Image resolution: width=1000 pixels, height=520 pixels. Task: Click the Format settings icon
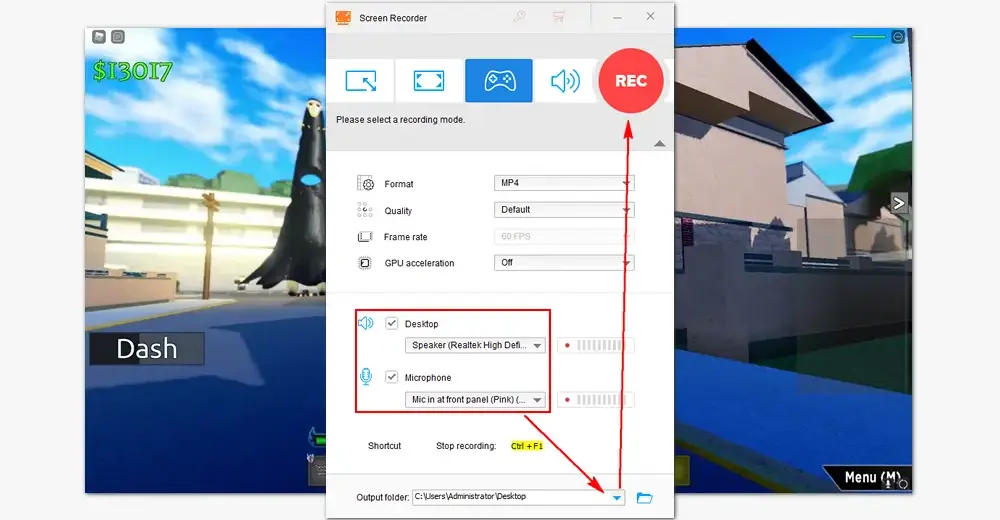[365, 184]
